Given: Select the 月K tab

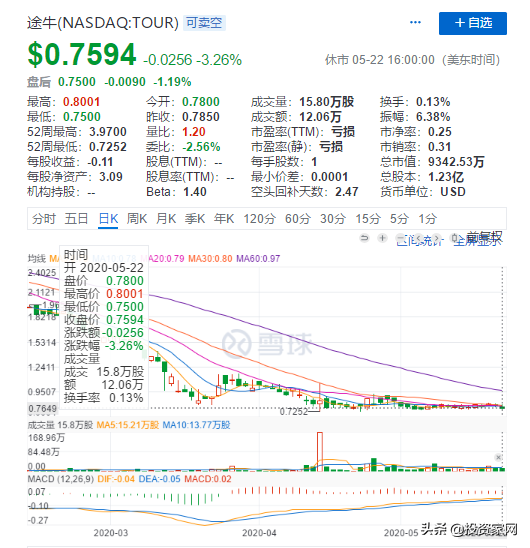Looking at the screenshot, I should click(166, 219).
